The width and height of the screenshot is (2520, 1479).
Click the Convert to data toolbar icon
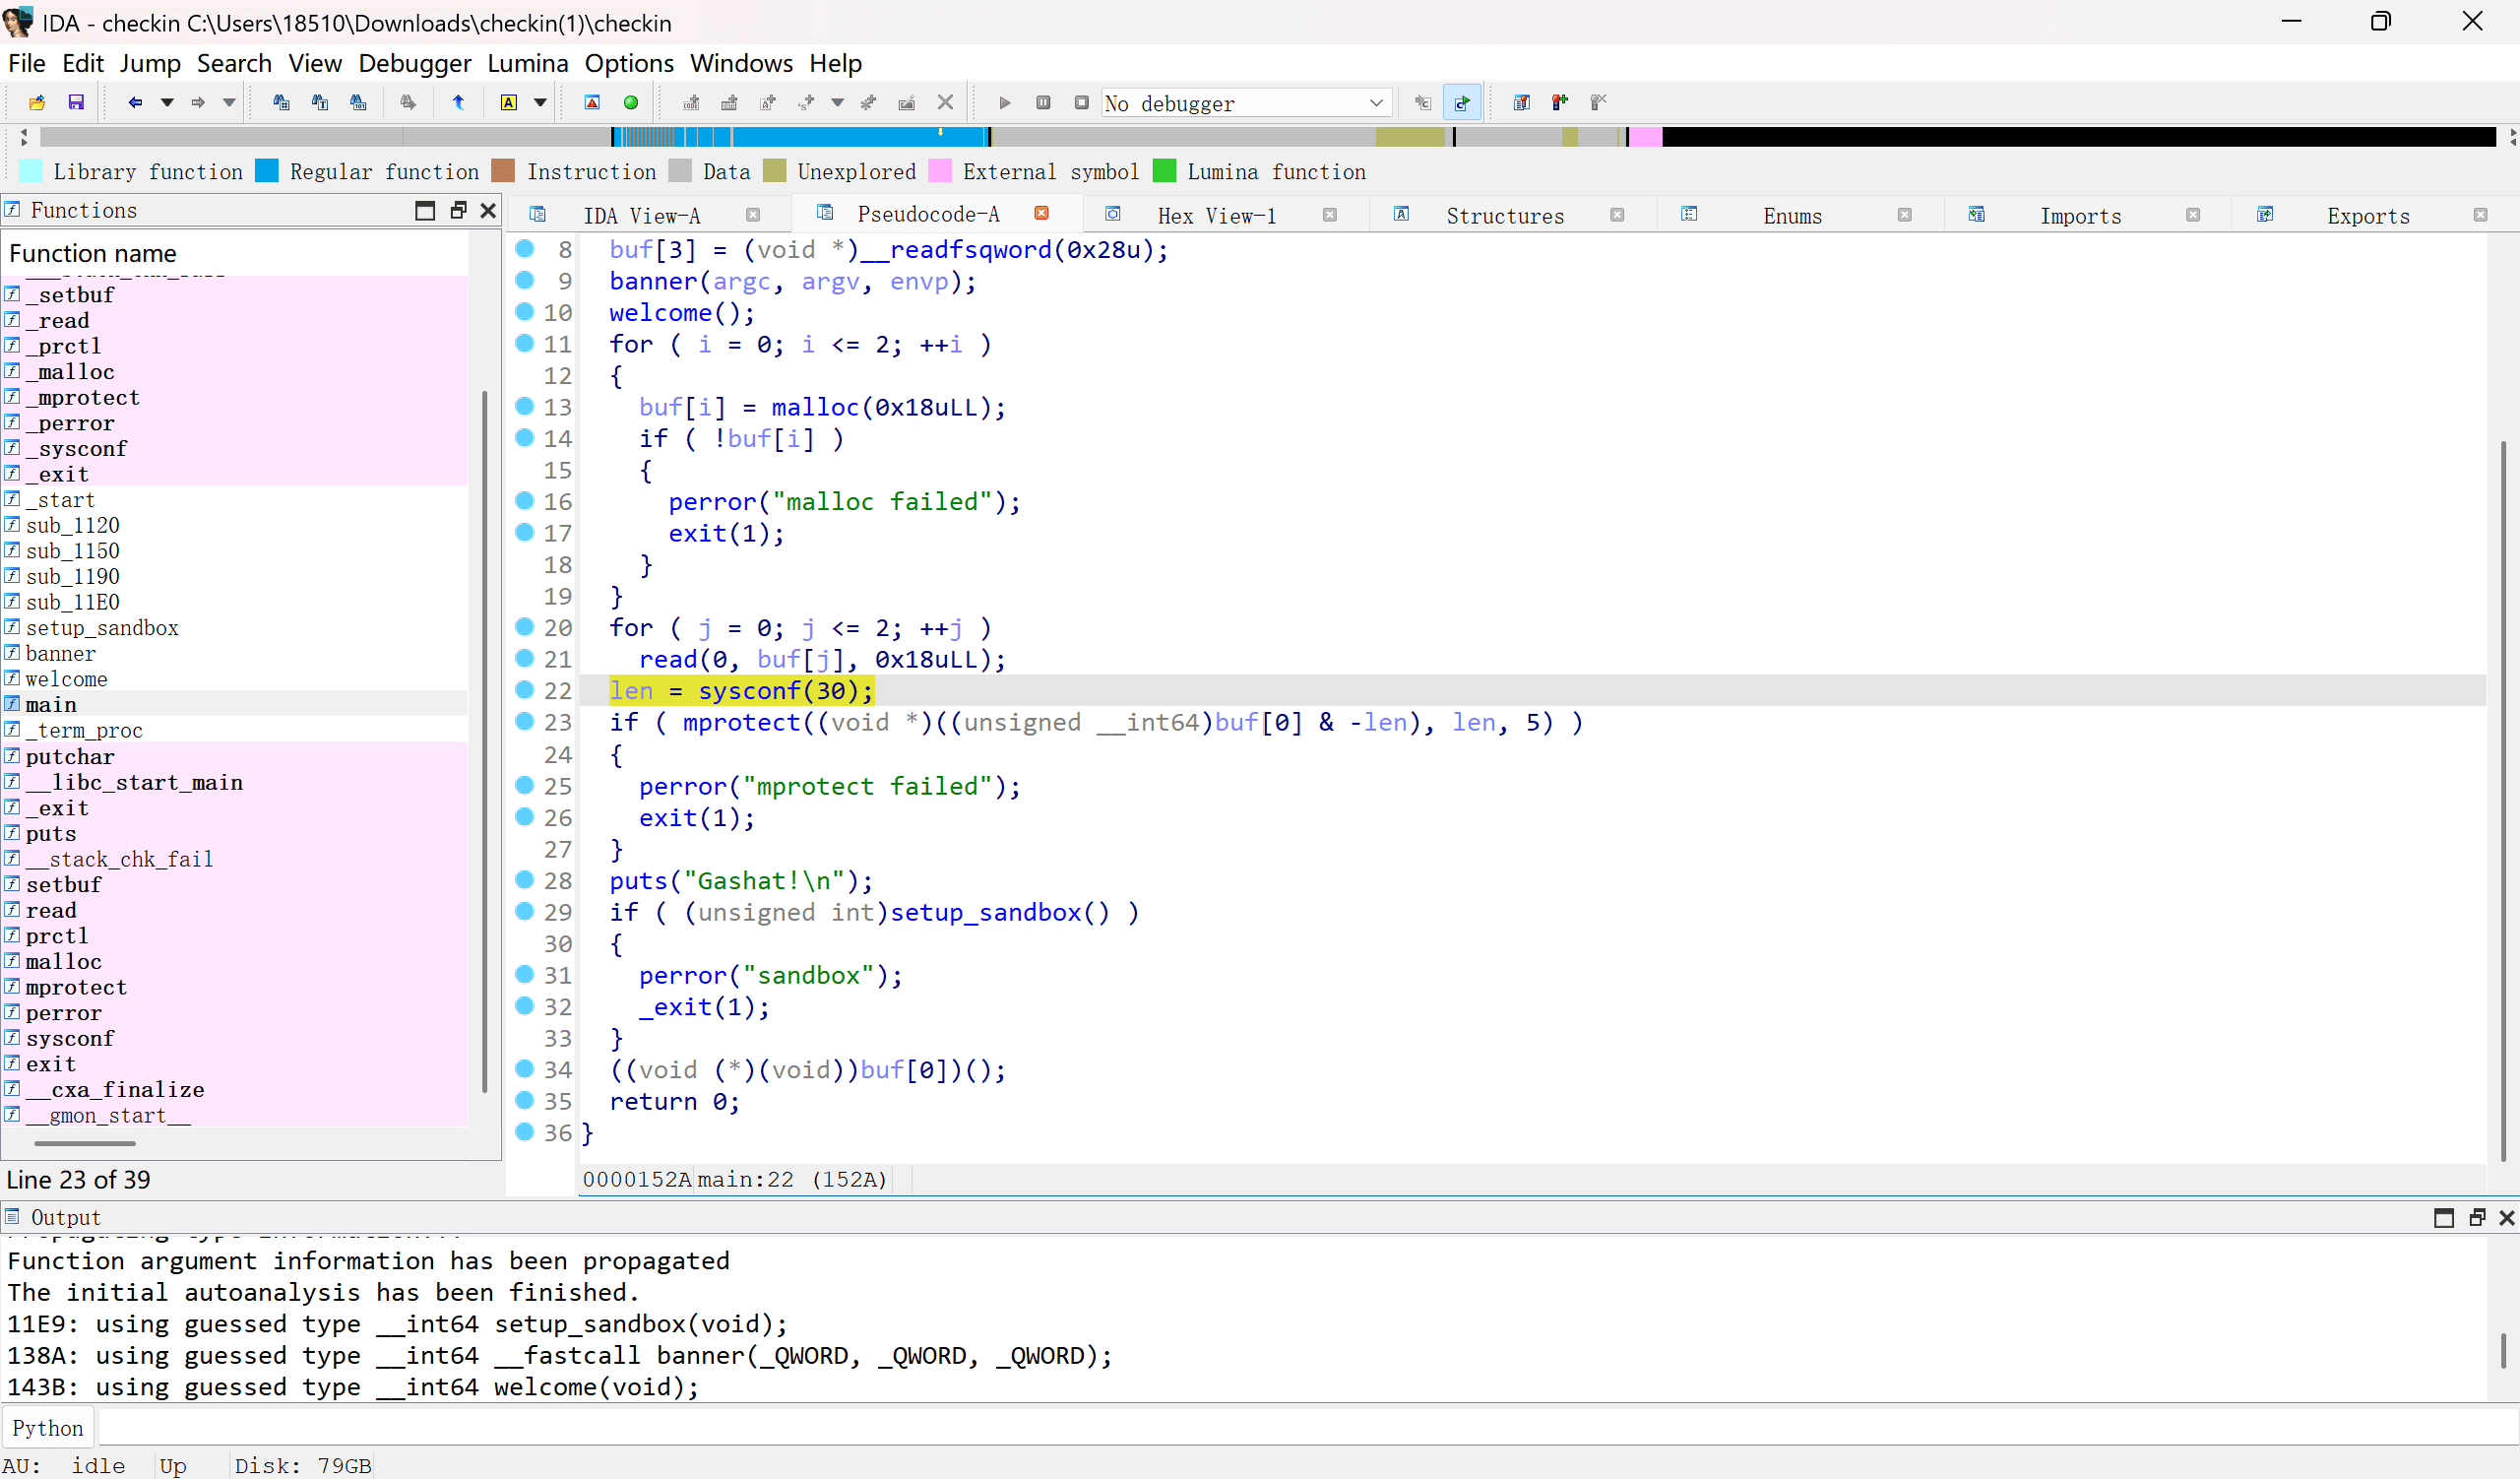tap(729, 102)
